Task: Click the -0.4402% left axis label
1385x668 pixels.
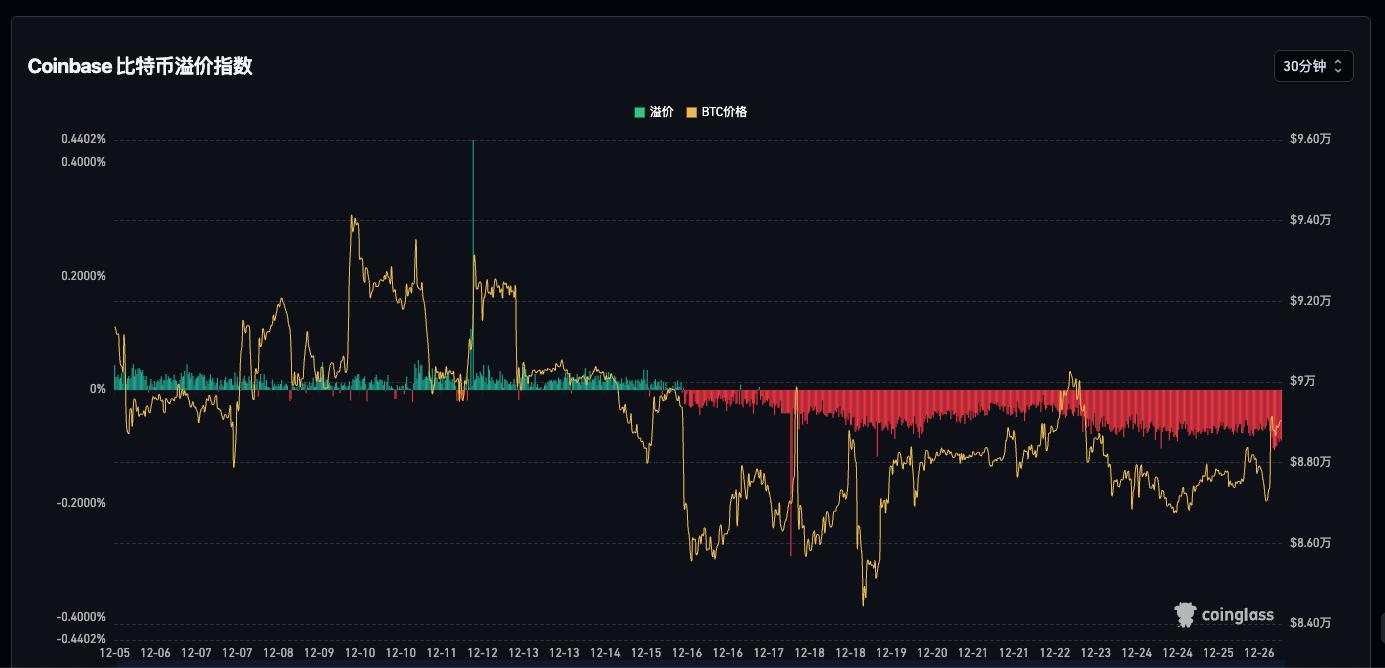Action: point(81,639)
